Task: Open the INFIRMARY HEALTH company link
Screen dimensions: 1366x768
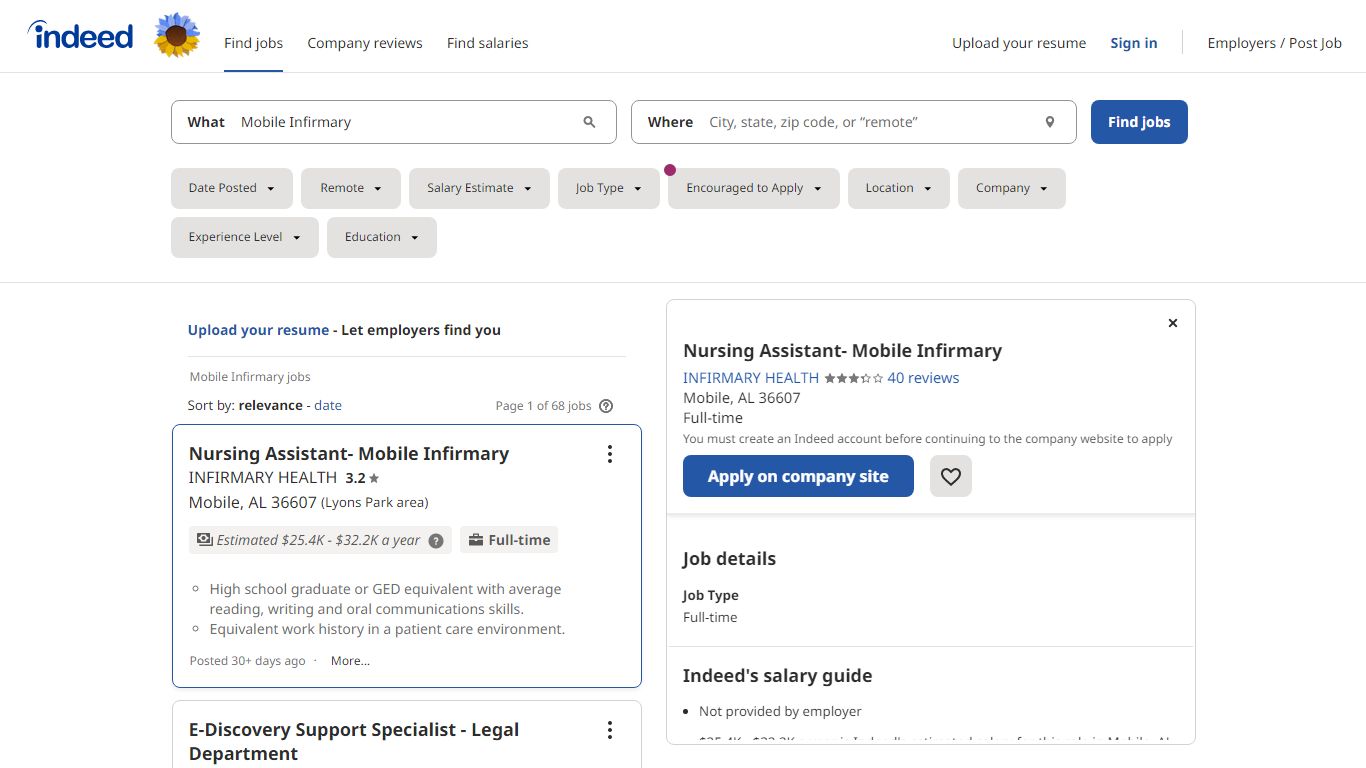Action: 751,378
